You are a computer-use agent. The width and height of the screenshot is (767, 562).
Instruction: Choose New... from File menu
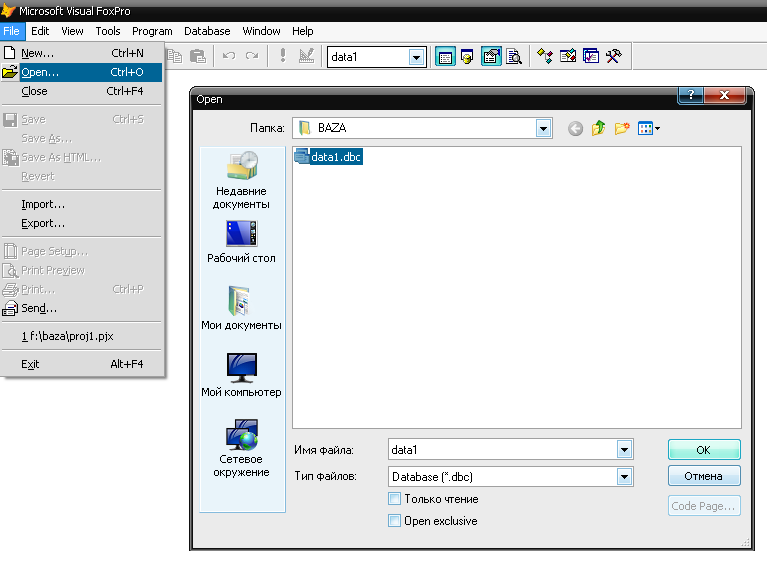point(82,53)
